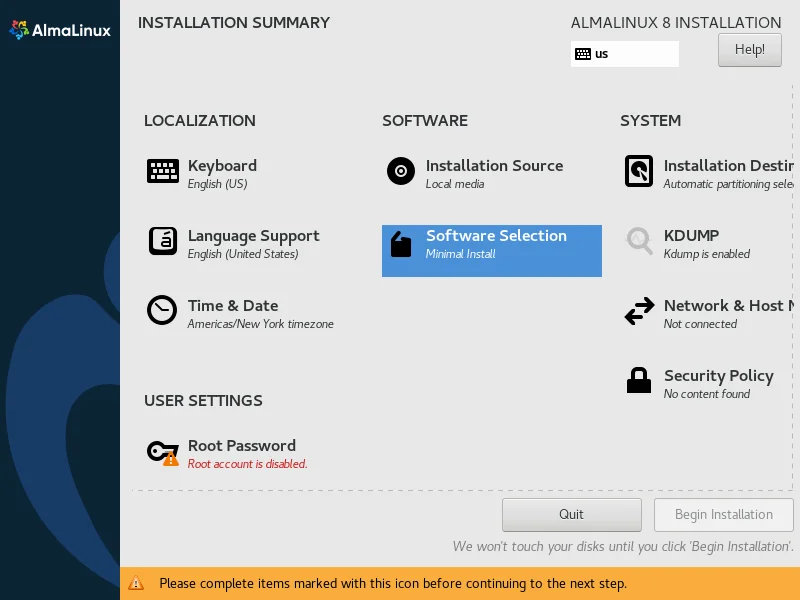Viewport: 800px width, 600px height.
Task: Open Installation Source label
Action: point(494,165)
